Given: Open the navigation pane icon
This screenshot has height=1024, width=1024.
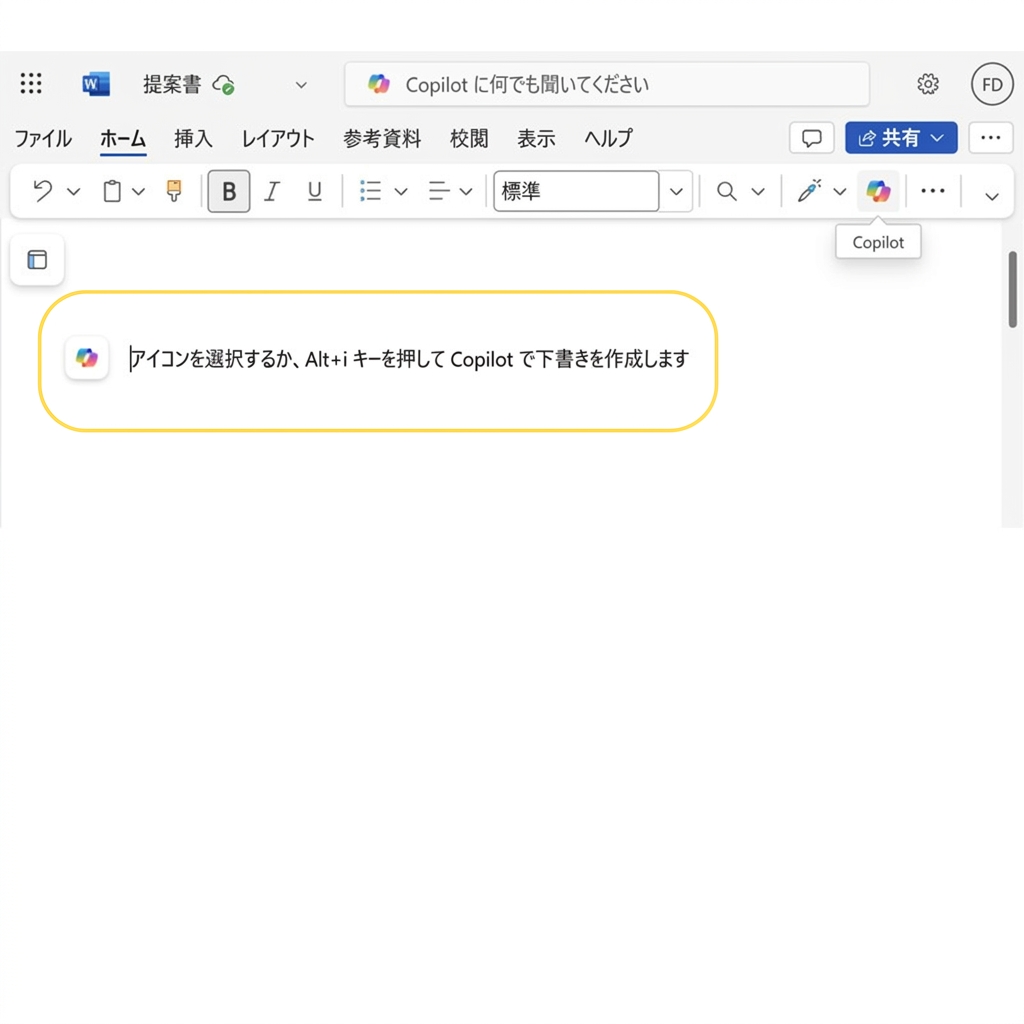Looking at the screenshot, I should [37, 259].
